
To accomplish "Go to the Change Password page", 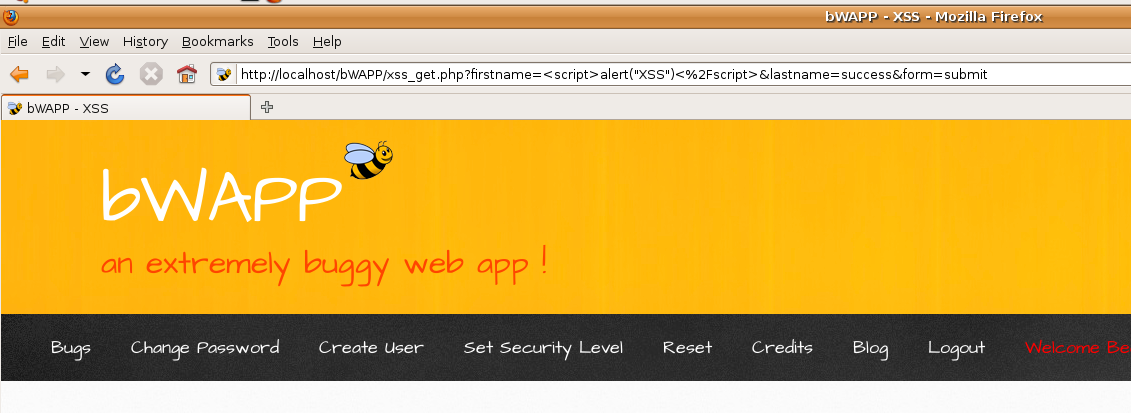I will pyautogui.click(x=205, y=347).
